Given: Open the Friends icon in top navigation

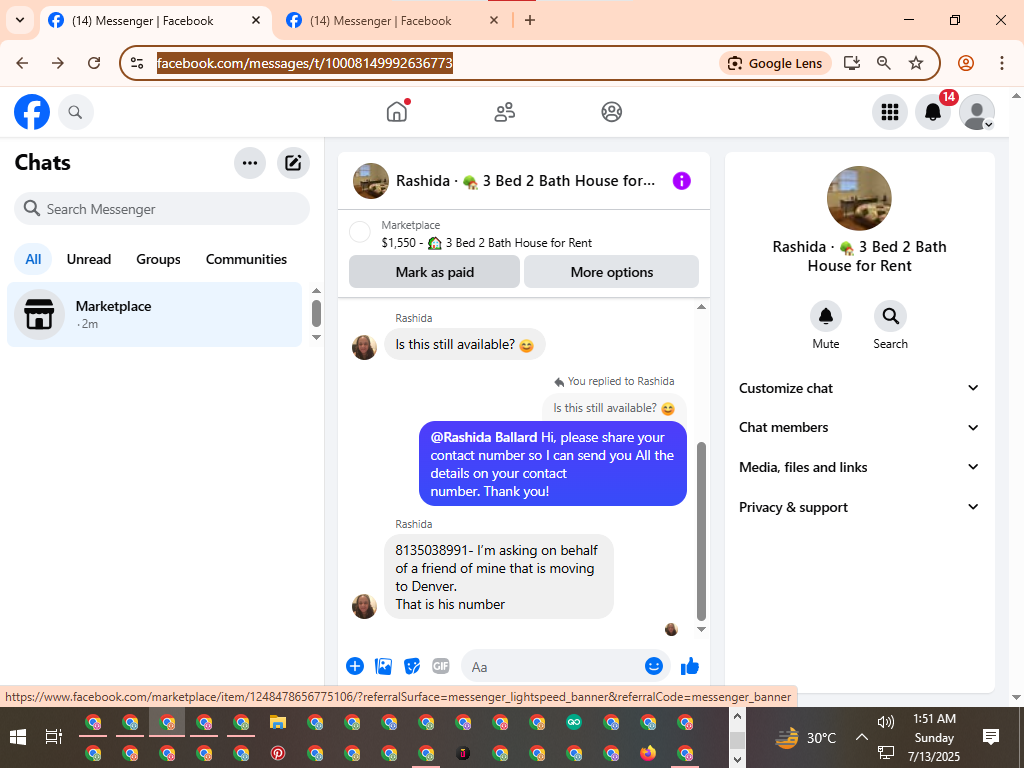Looking at the screenshot, I should [504, 112].
